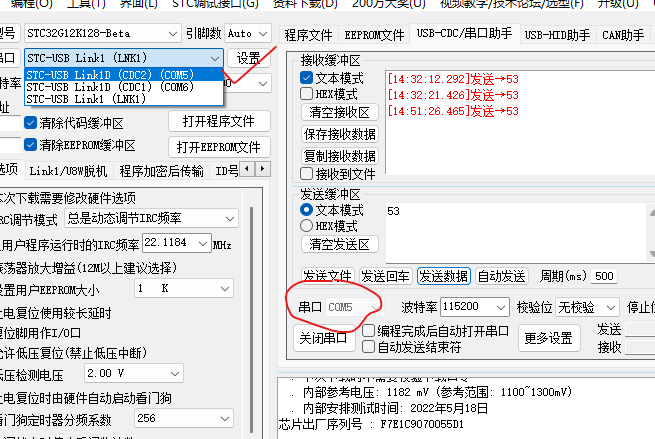
Task: Open the 校验位 无校验 dropdown
Action: (x=587, y=308)
